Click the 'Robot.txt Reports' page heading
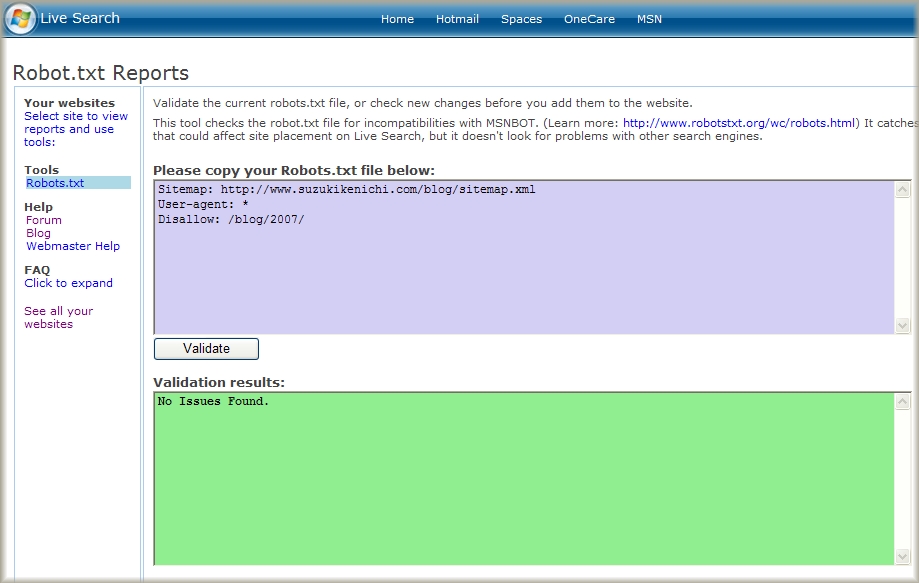 click(101, 73)
